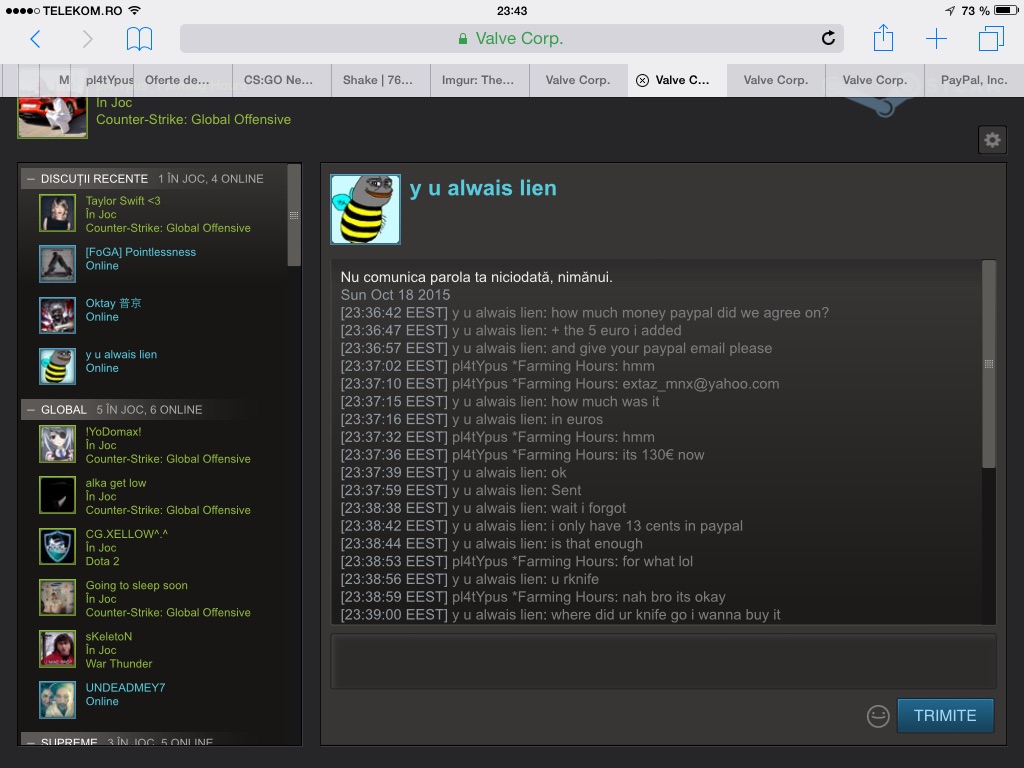This screenshot has width=1024, height=768.
Task: Close the active Valve tab
Action: [x=642, y=80]
